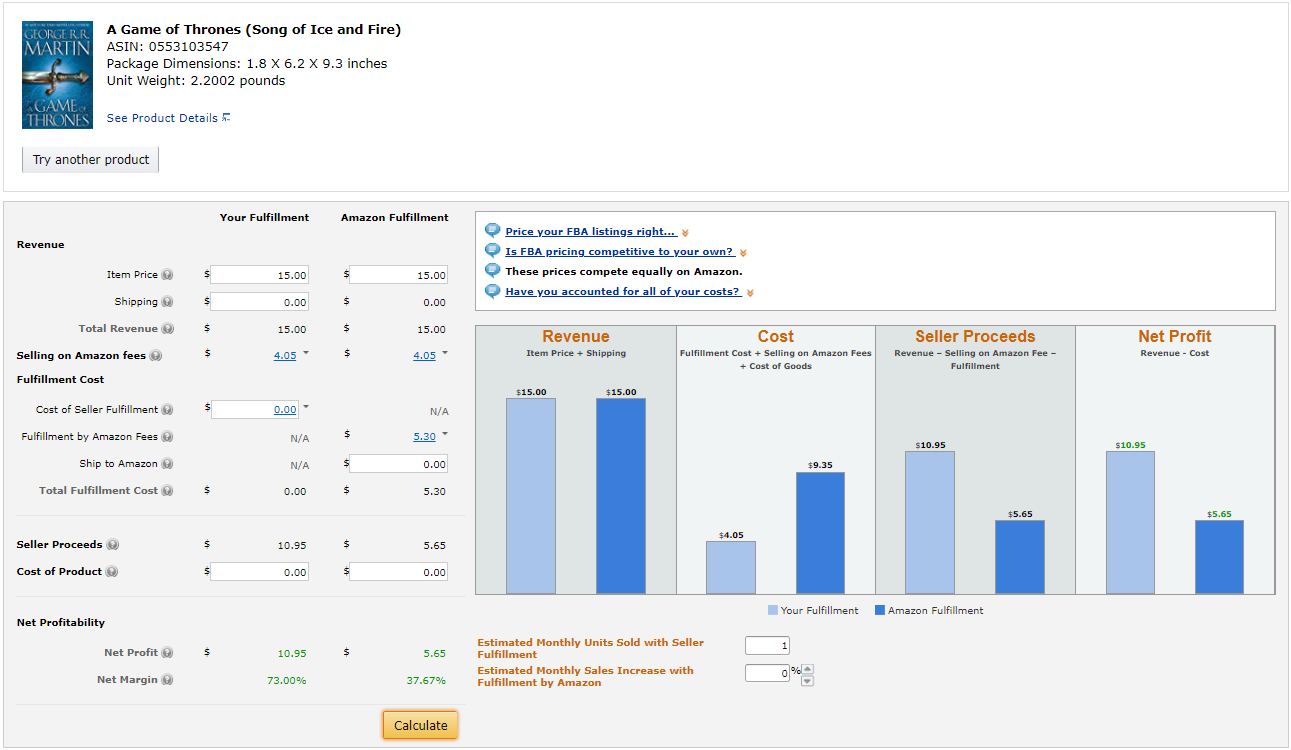Click help icon for Cost of Seller Fulfillment
This screenshot has width=1291, height=750.
pyautogui.click(x=168, y=410)
